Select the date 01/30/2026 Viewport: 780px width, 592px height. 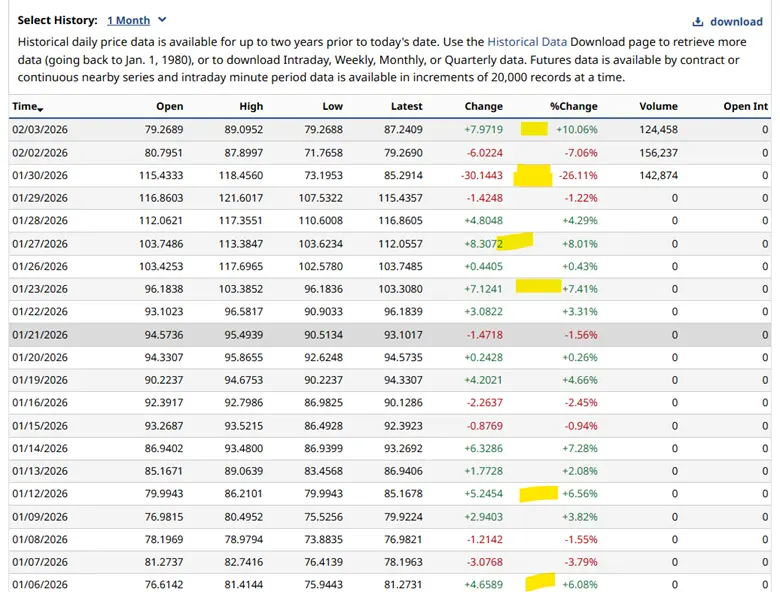40,176
